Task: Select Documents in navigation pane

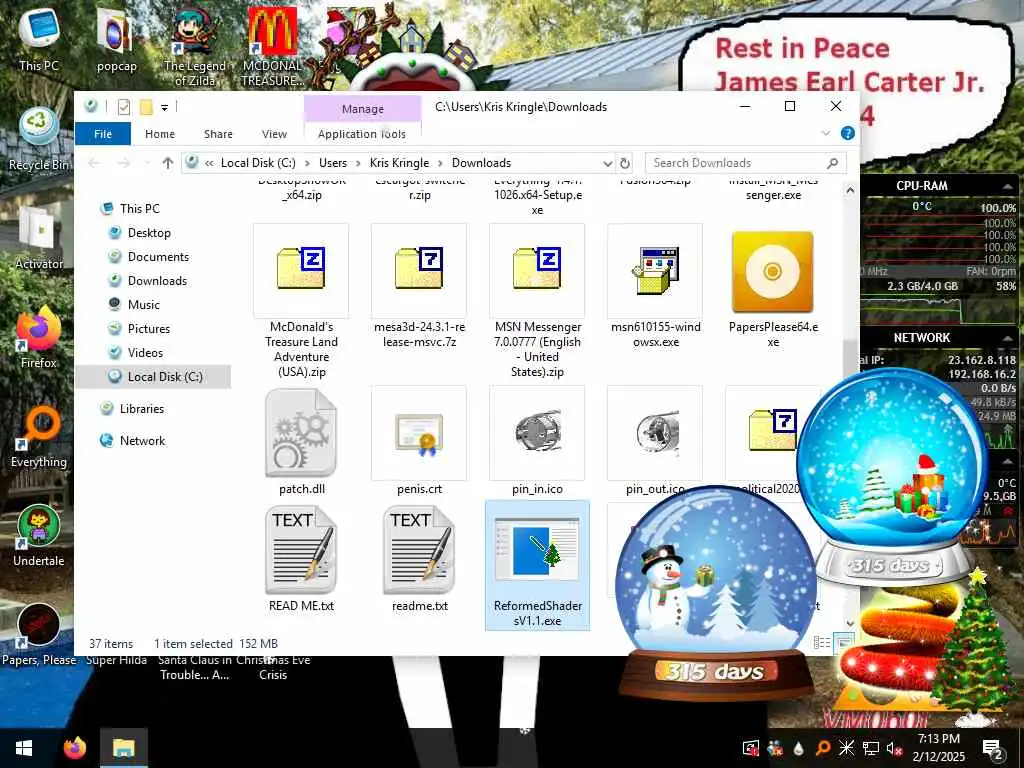Action: pos(158,257)
